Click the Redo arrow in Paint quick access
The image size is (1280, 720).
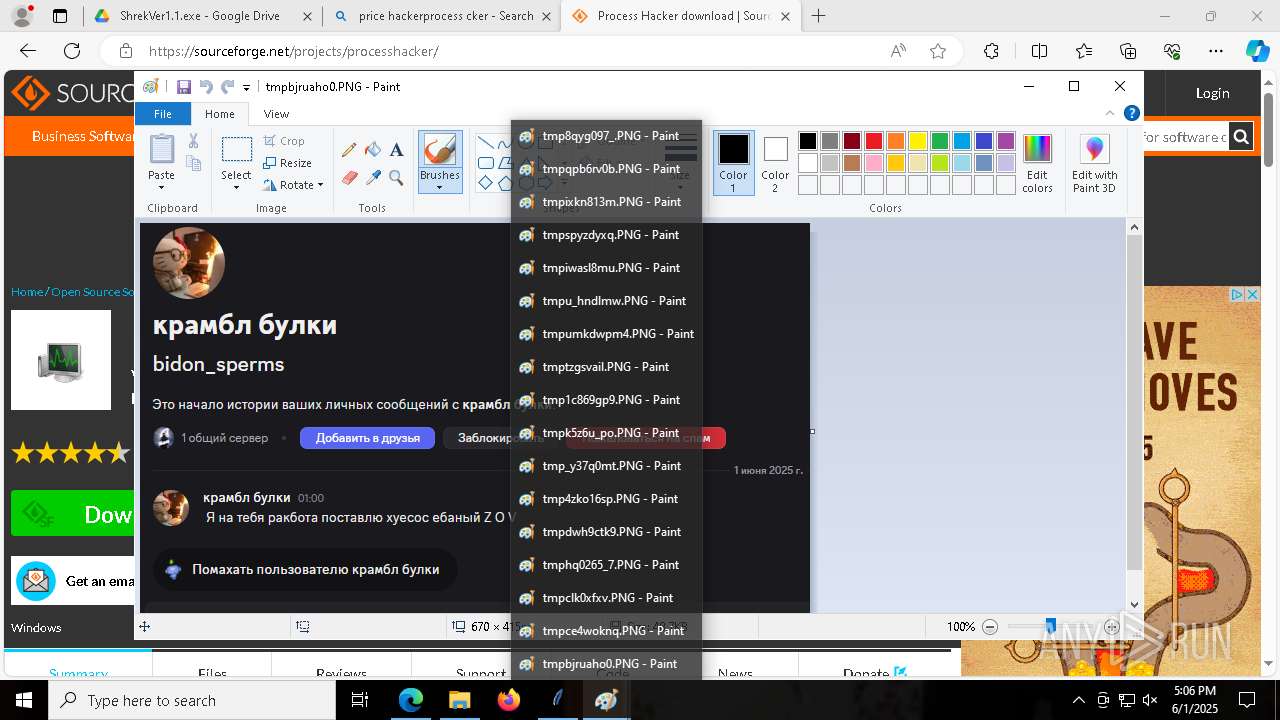click(227, 87)
